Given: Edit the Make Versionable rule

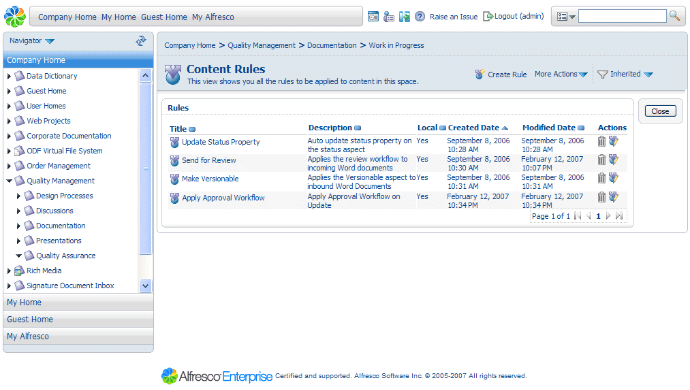Looking at the screenshot, I should (613, 178).
